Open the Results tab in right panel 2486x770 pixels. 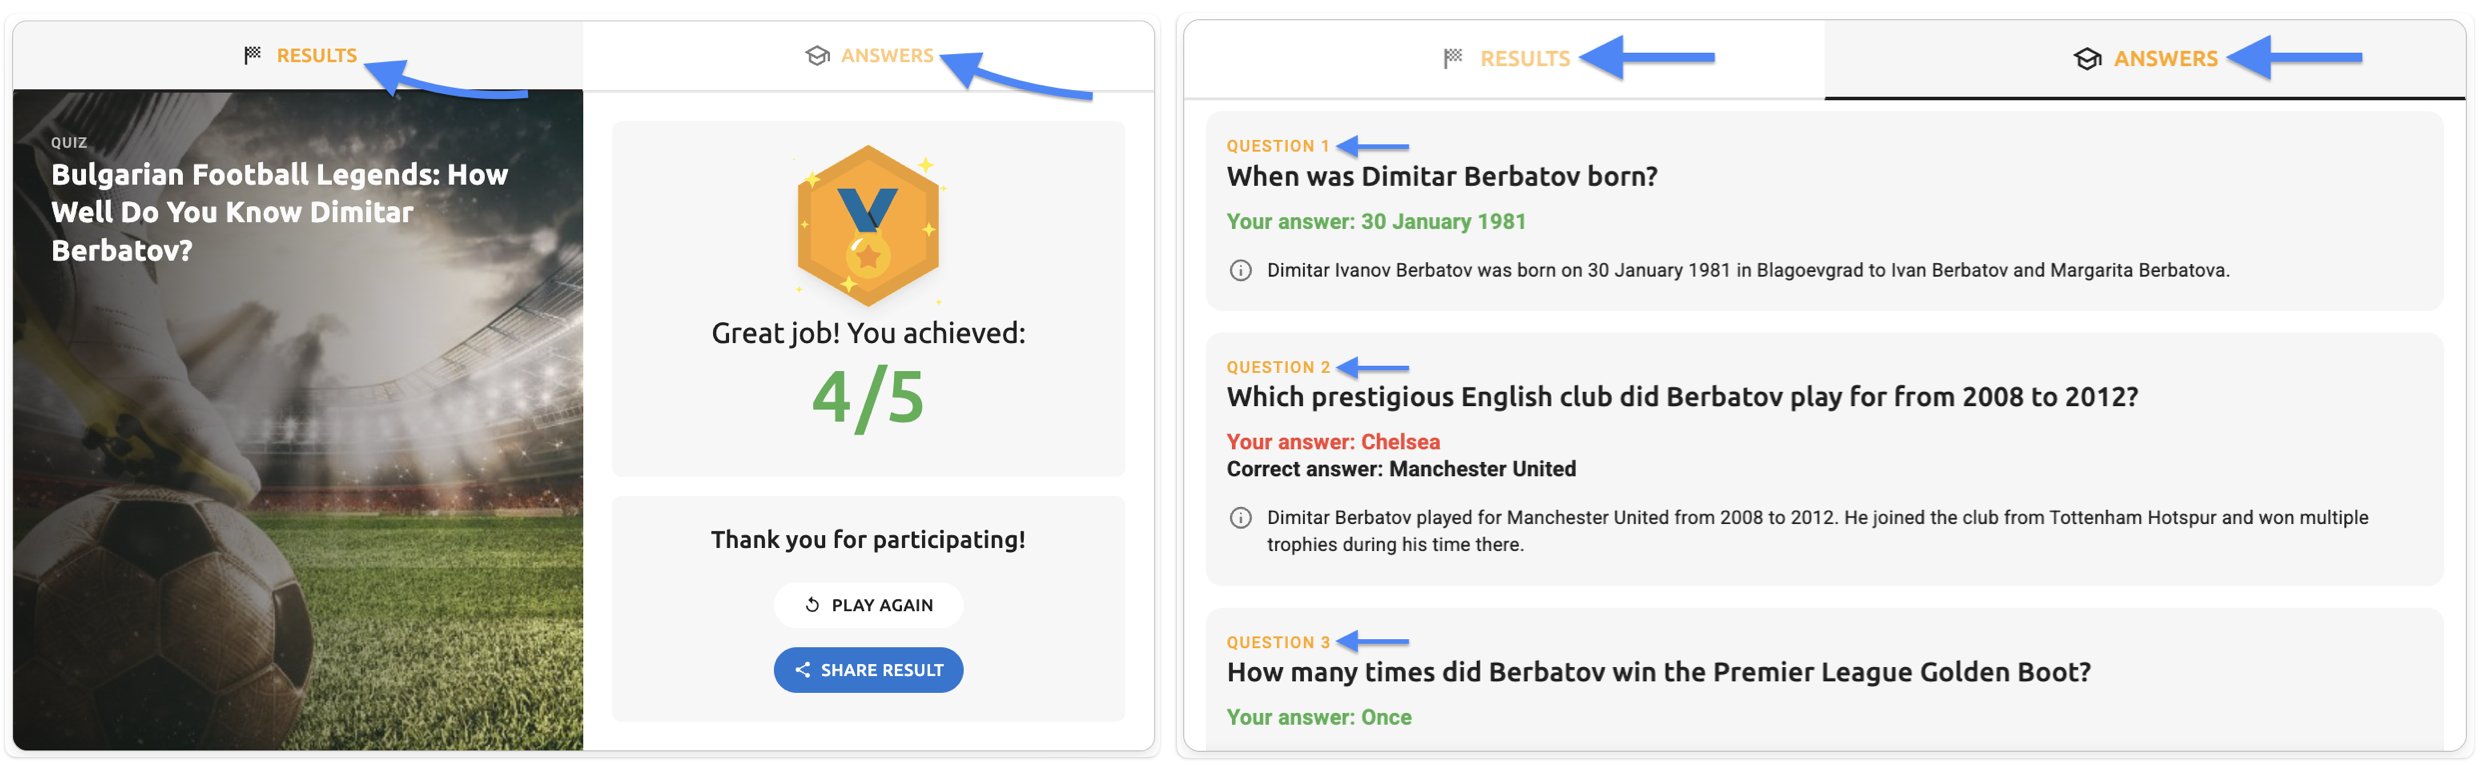click(x=1524, y=59)
